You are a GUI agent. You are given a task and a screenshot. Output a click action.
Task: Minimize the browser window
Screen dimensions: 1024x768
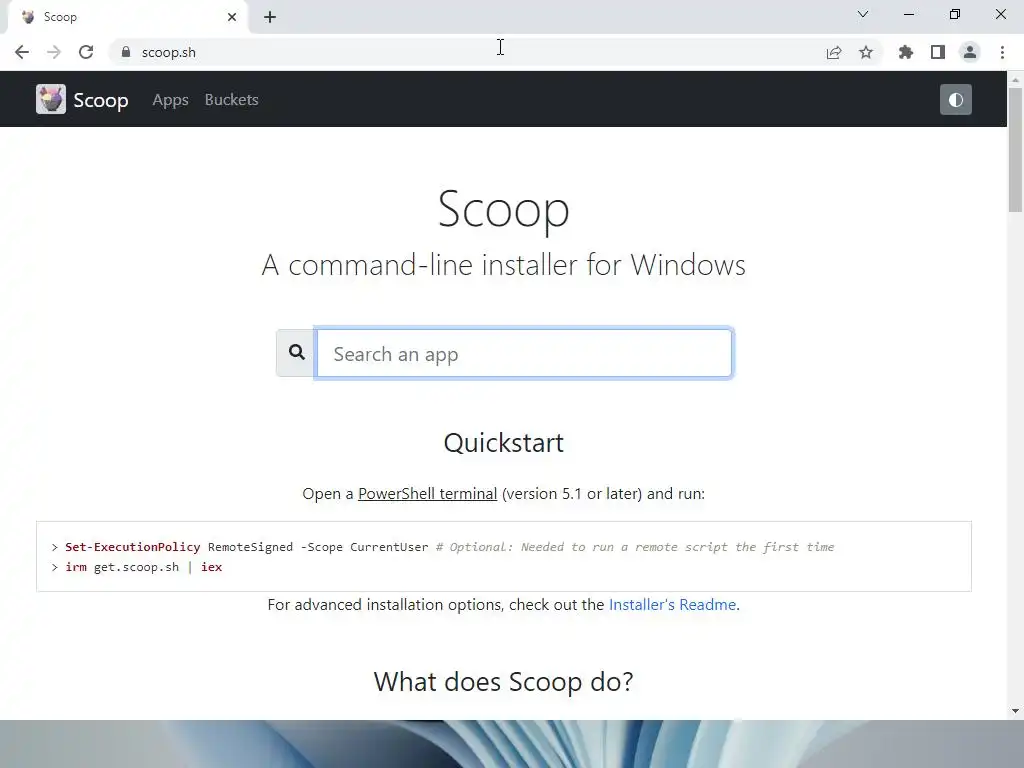coord(908,14)
